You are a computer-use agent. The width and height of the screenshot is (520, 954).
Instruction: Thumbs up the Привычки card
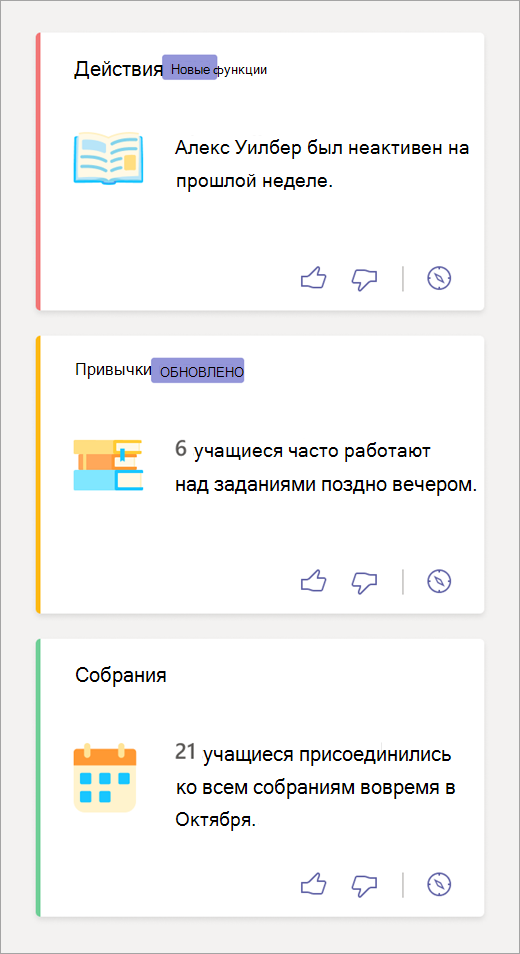pyautogui.click(x=314, y=581)
